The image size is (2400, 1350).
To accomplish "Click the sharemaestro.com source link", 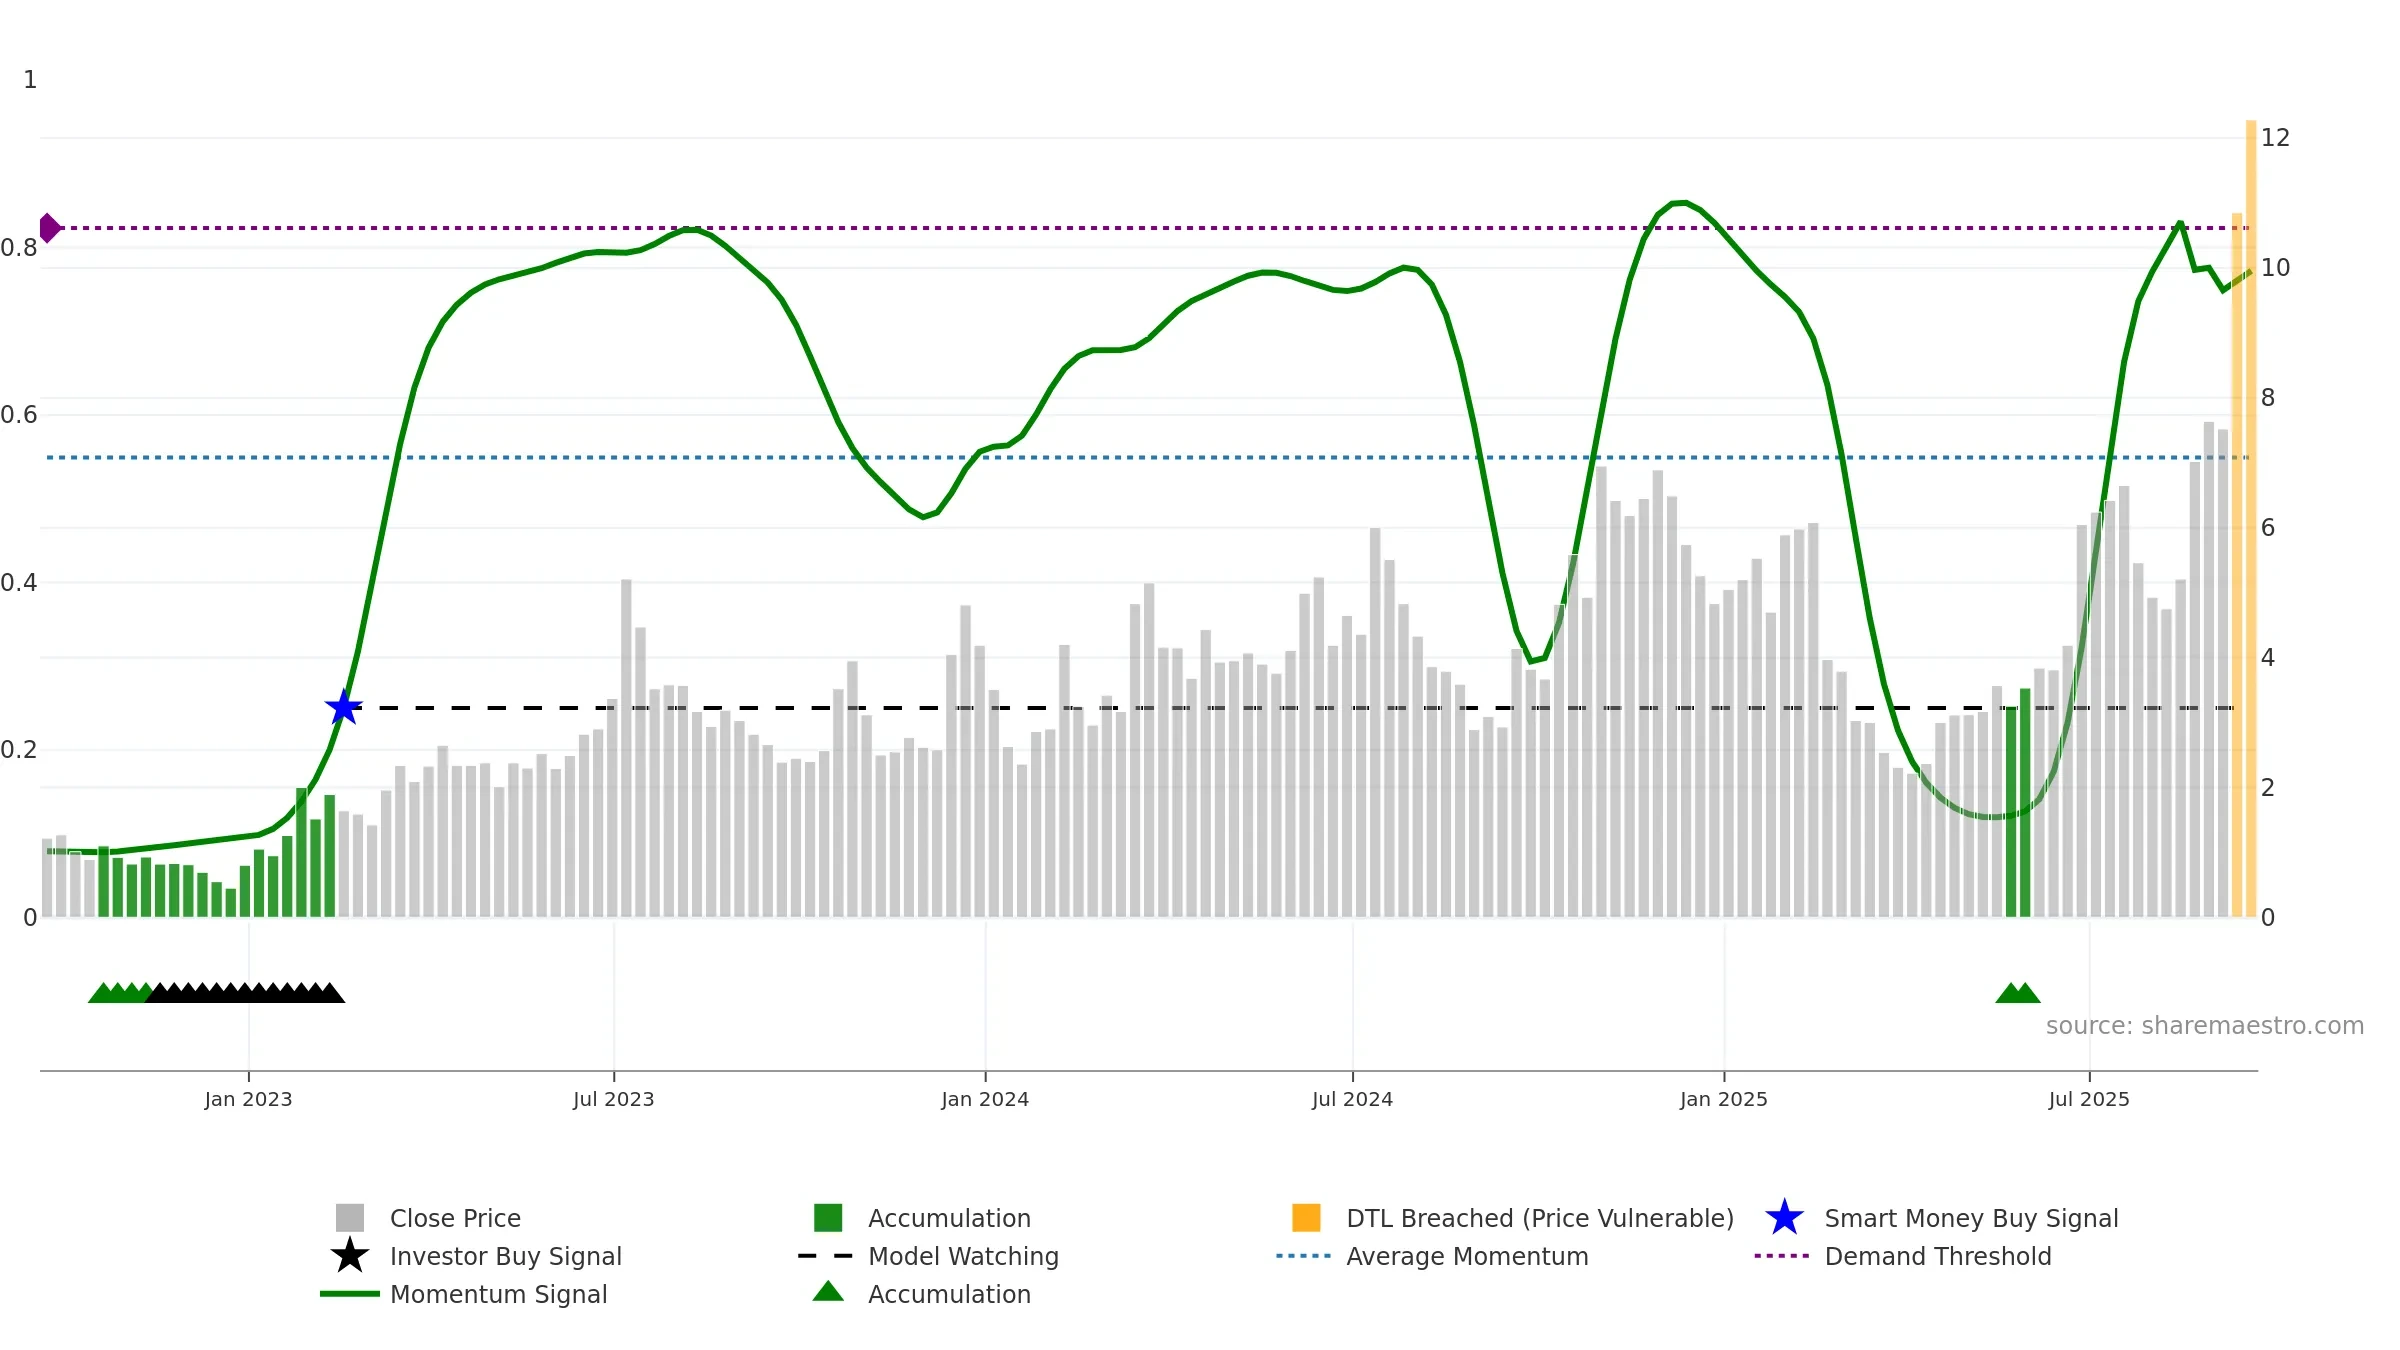I will tap(2204, 1026).
